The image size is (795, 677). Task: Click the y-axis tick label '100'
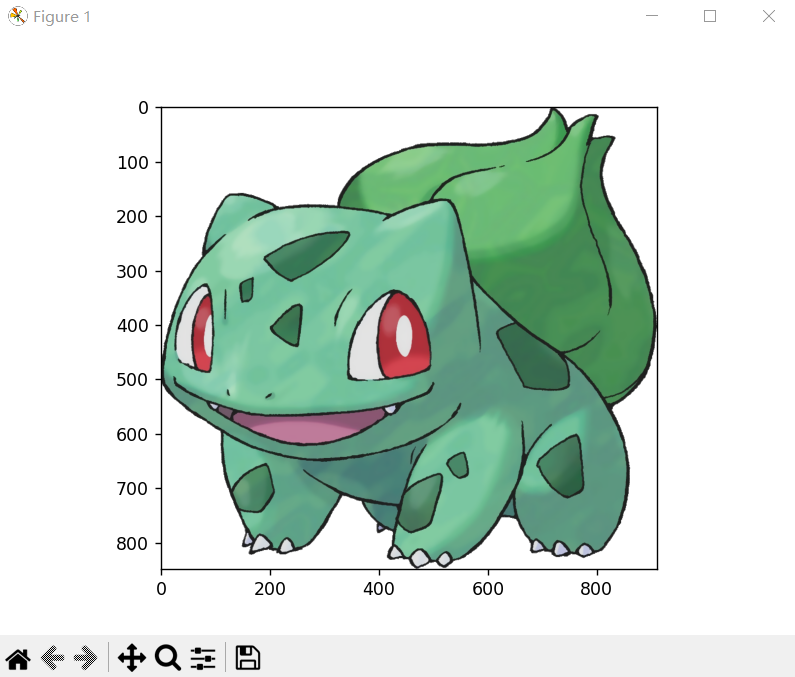[x=133, y=163]
